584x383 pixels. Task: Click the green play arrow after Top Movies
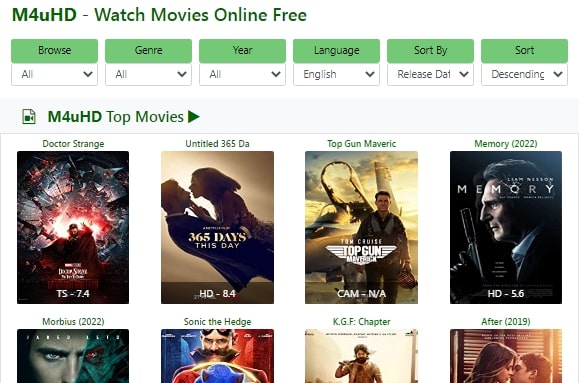[x=194, y=117]
